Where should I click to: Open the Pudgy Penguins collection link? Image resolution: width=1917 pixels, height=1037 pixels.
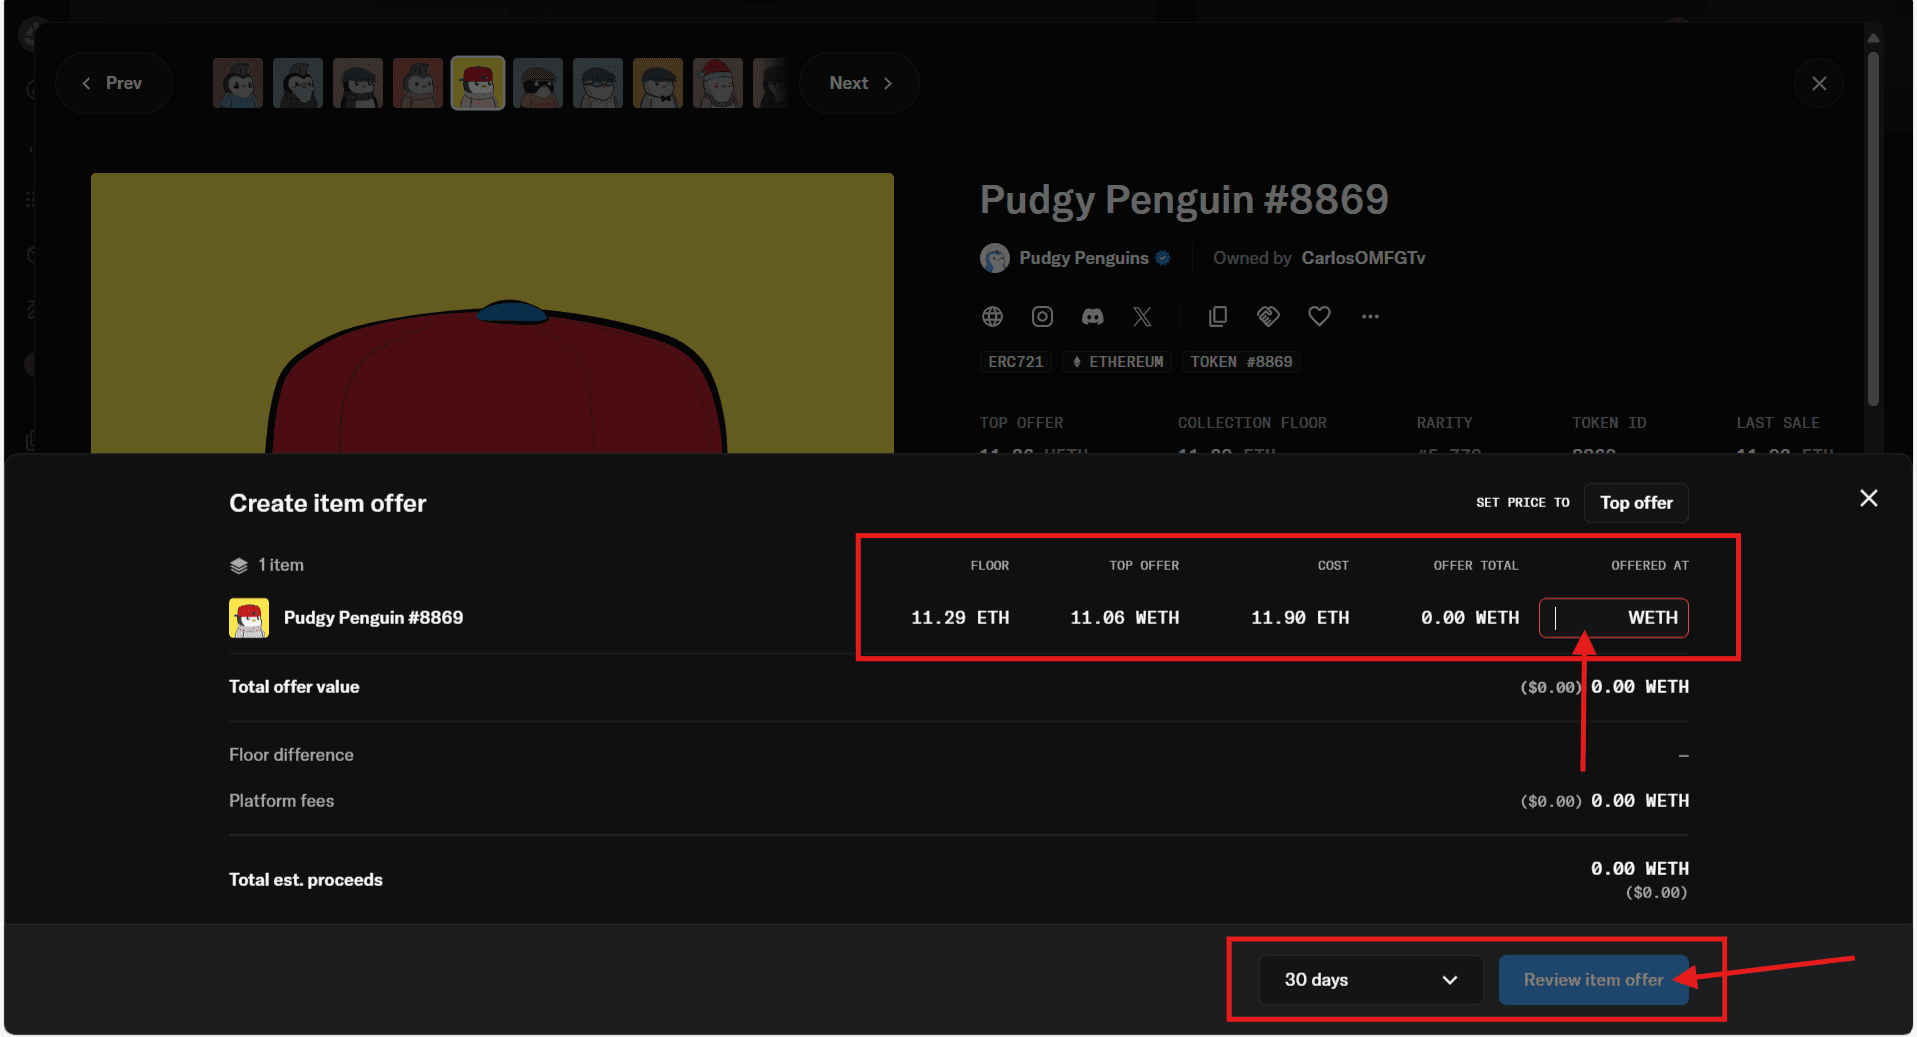[1084, 258]
